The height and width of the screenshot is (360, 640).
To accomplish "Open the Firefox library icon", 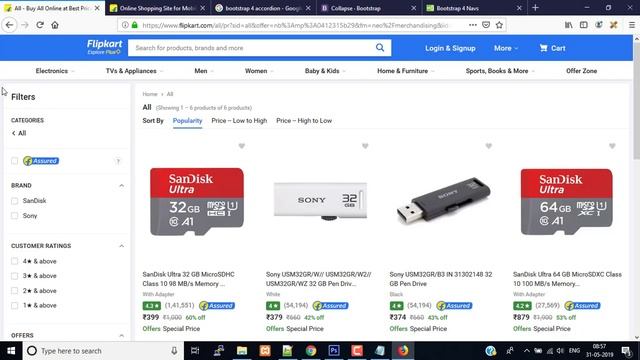I will [569, 25].
